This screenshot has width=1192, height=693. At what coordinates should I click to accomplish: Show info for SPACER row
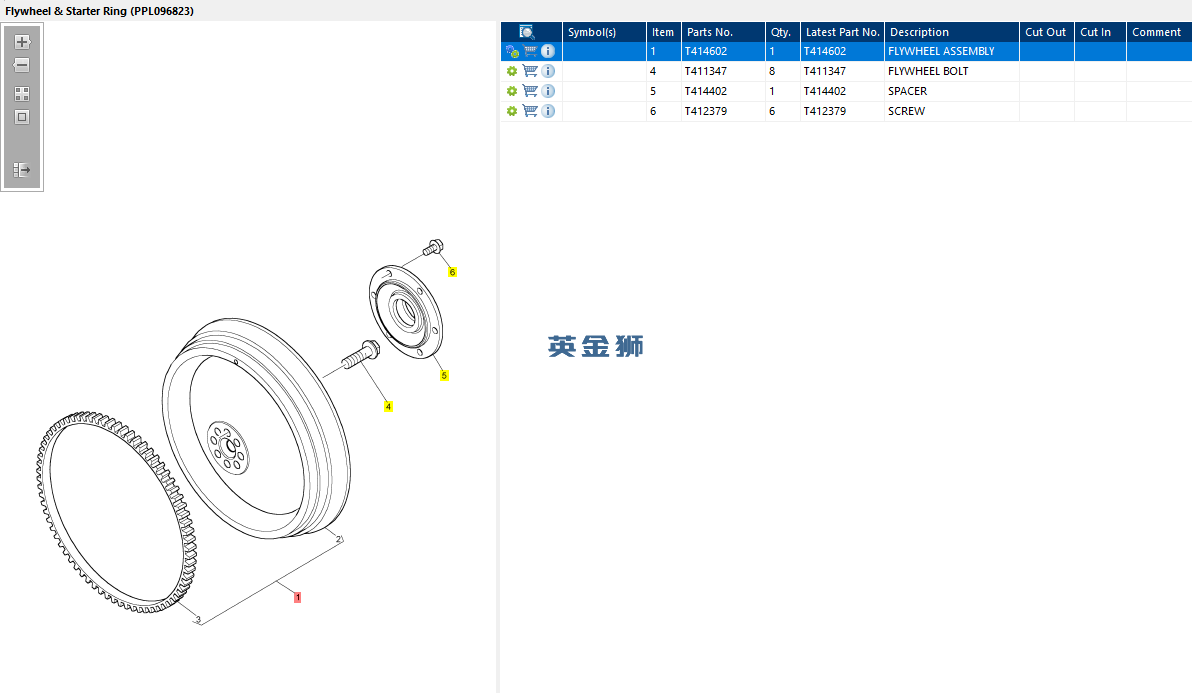coord(548,91)
